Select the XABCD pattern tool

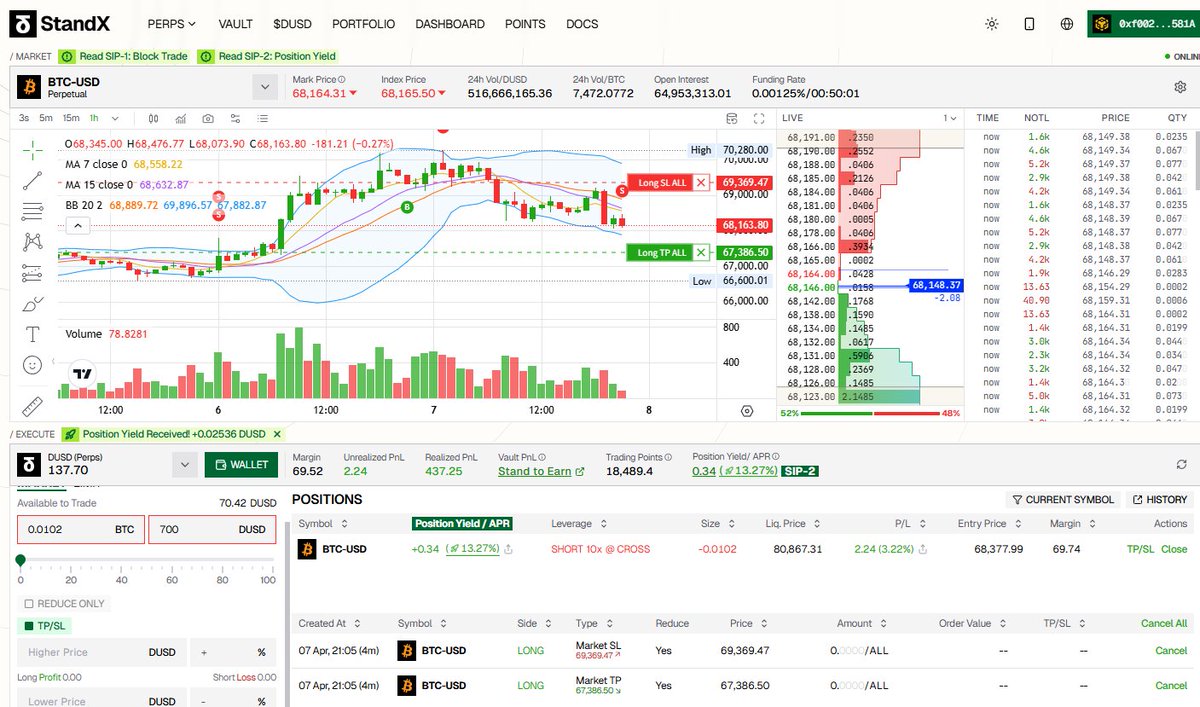point(32,241)
